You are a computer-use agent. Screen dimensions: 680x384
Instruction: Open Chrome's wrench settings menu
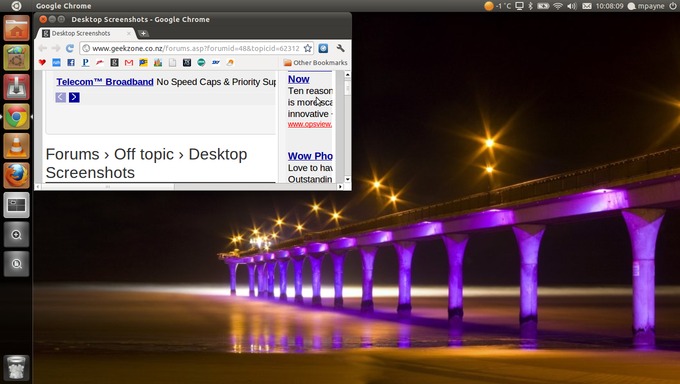click(341, 48)
